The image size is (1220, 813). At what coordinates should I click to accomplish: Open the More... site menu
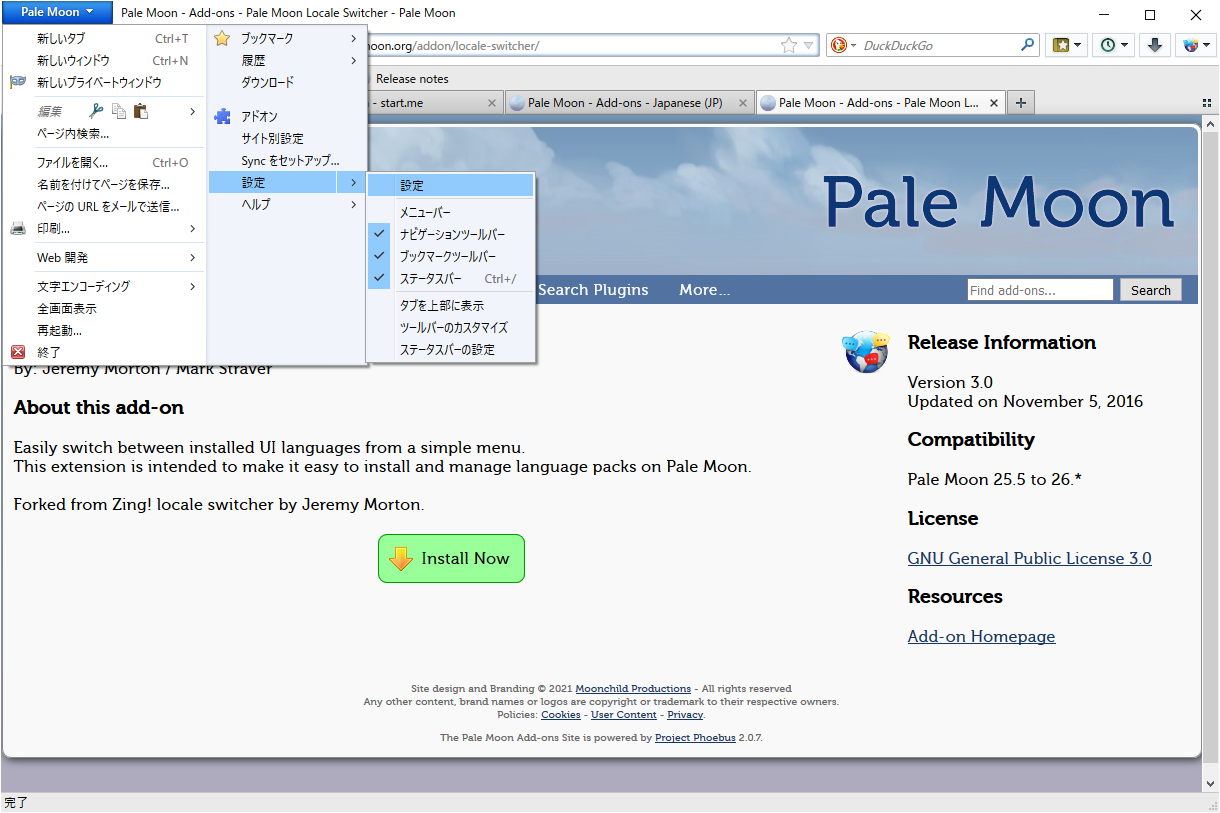pos(705,290)
